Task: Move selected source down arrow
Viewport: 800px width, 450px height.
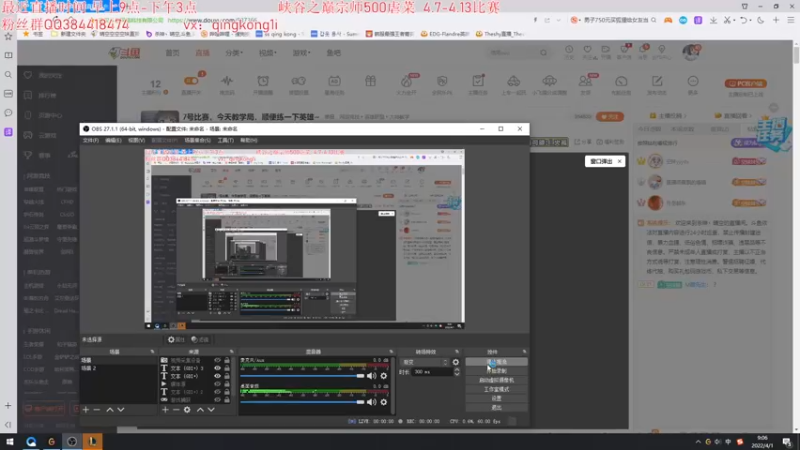Action: click(x=211, y=410)
